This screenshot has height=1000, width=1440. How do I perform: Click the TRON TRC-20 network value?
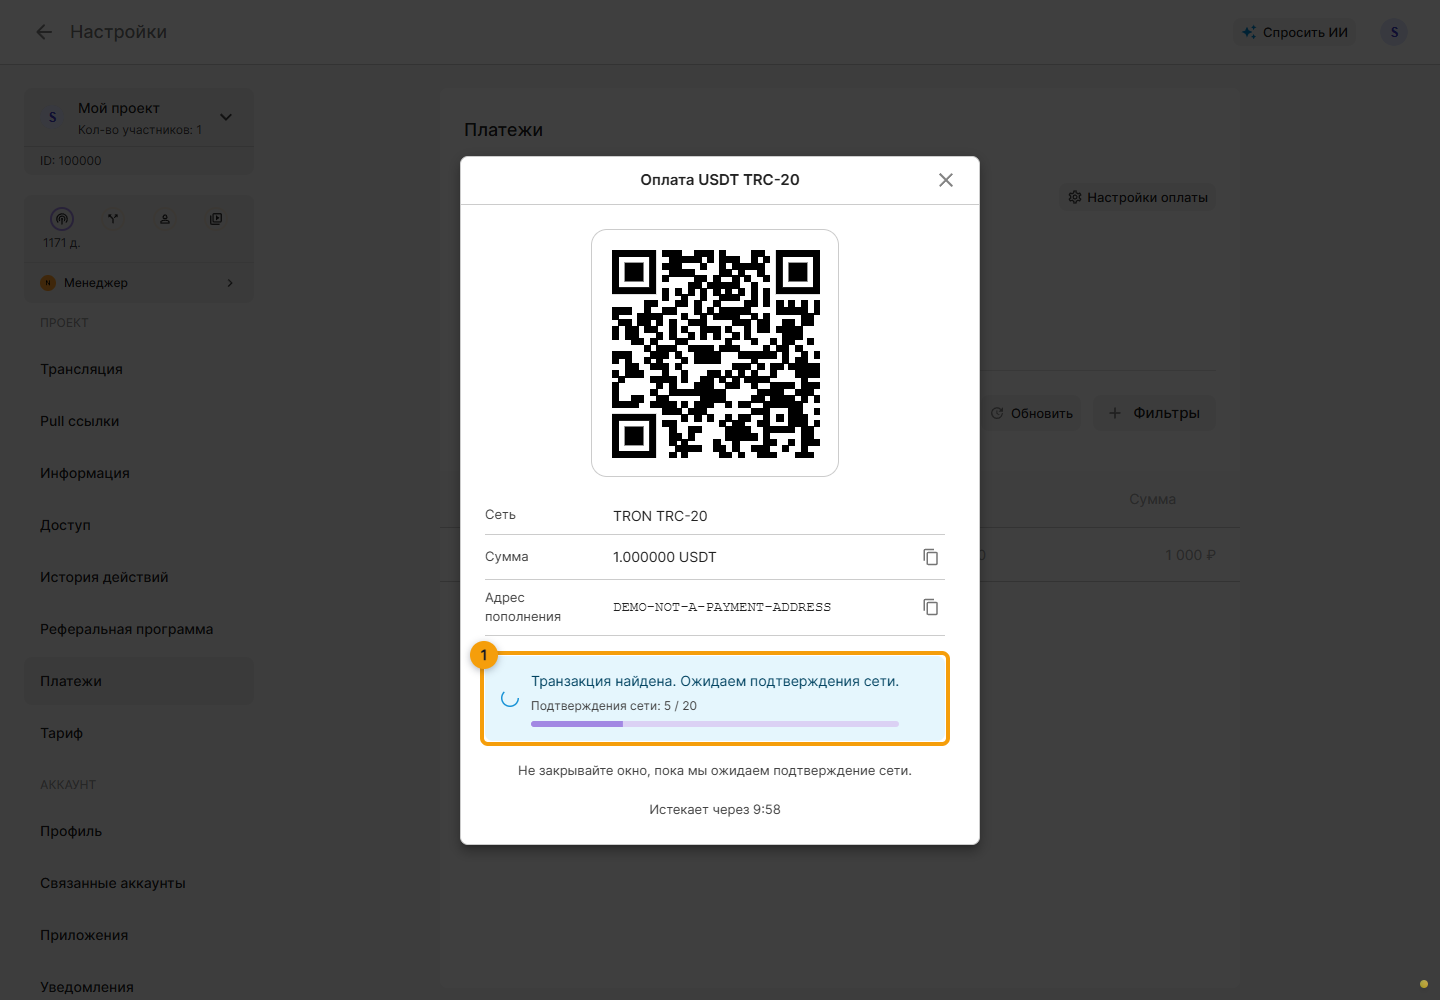[660, 516]
